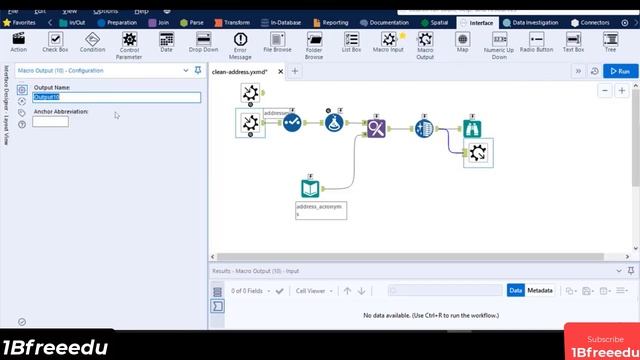Screen dimensions: 640x360
Task: Select the Drop Down tool
Action: 203,42
